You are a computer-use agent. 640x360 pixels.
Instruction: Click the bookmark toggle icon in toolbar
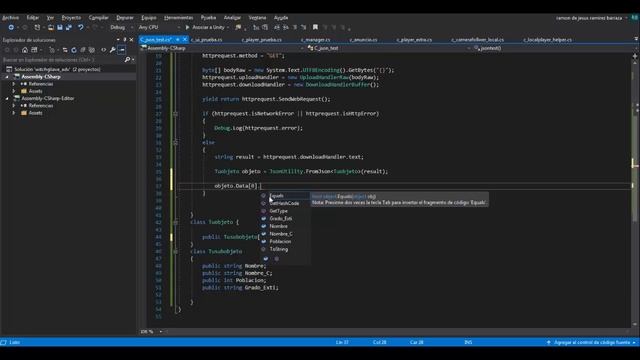(315, 27)
